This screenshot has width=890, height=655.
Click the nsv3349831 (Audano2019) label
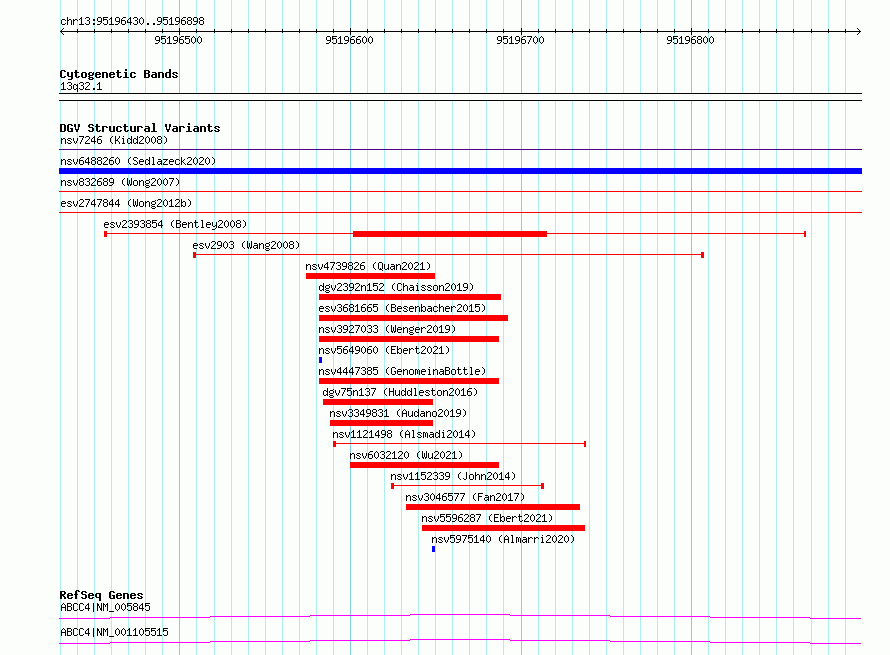[398, 413]
